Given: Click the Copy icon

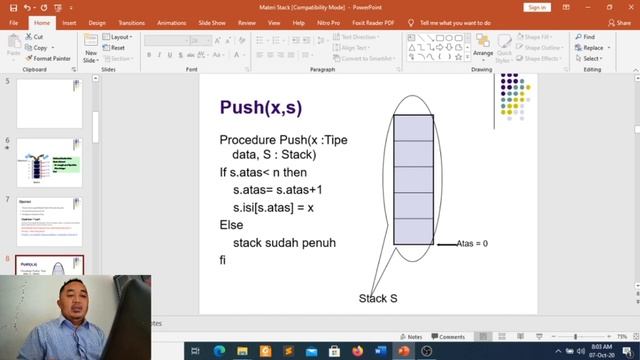Looking at the screenshot, I should (x=36, y=48).
